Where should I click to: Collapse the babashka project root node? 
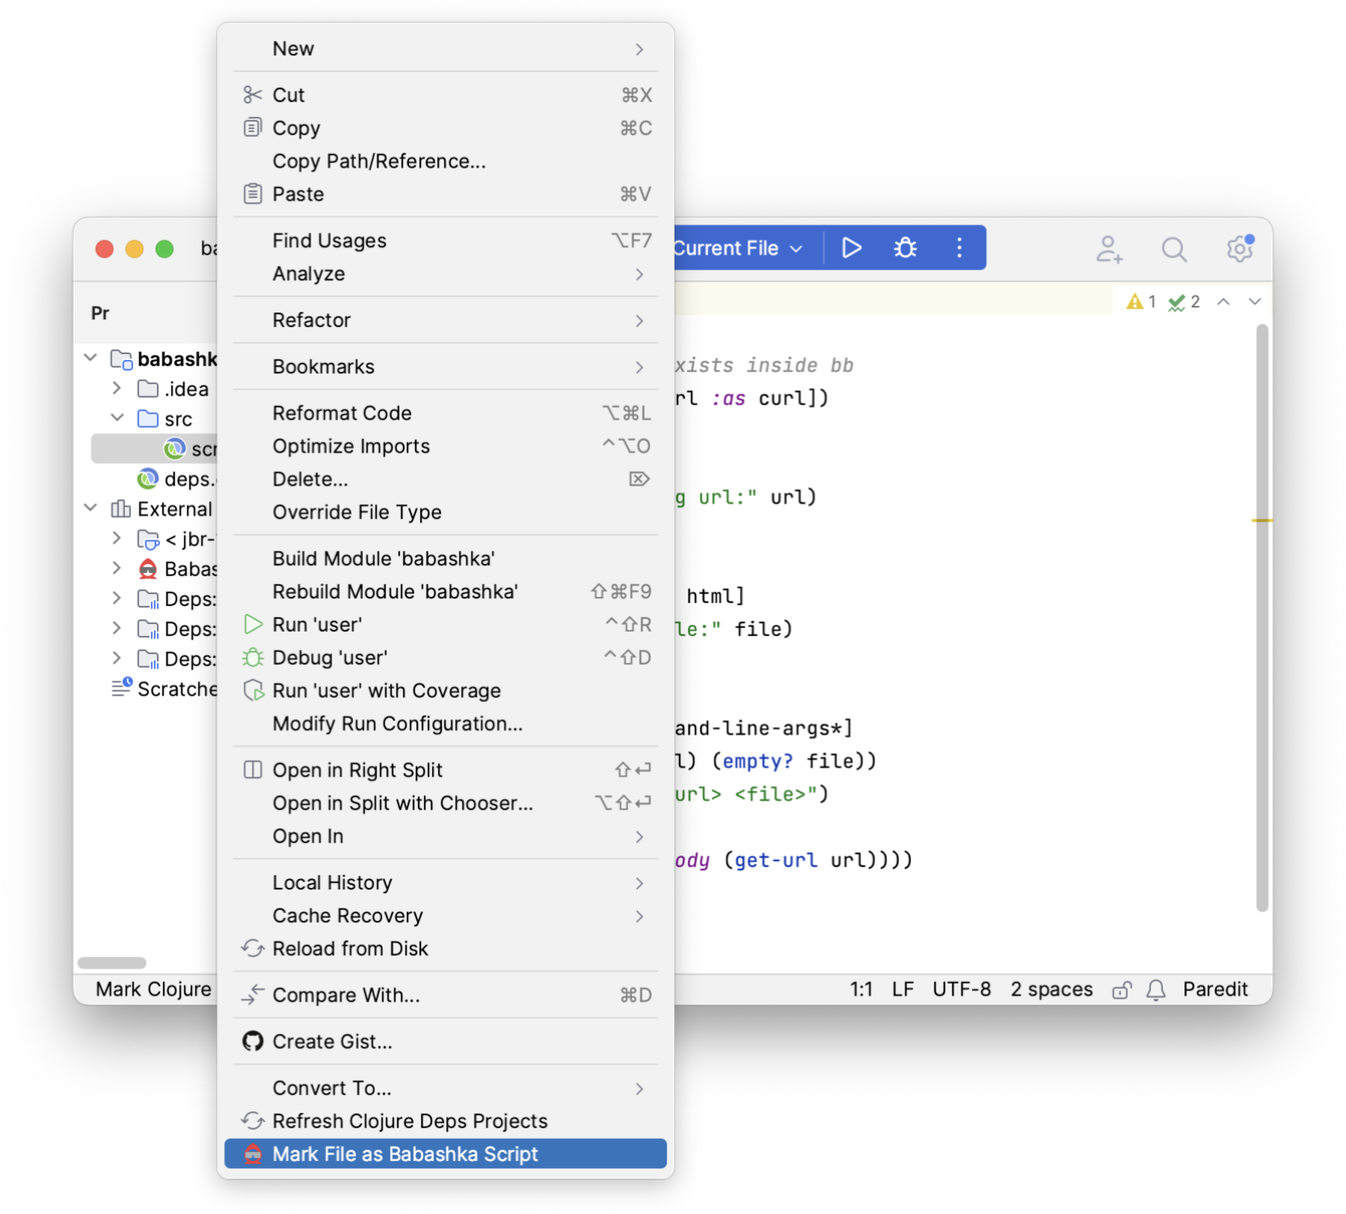point(91,358)
